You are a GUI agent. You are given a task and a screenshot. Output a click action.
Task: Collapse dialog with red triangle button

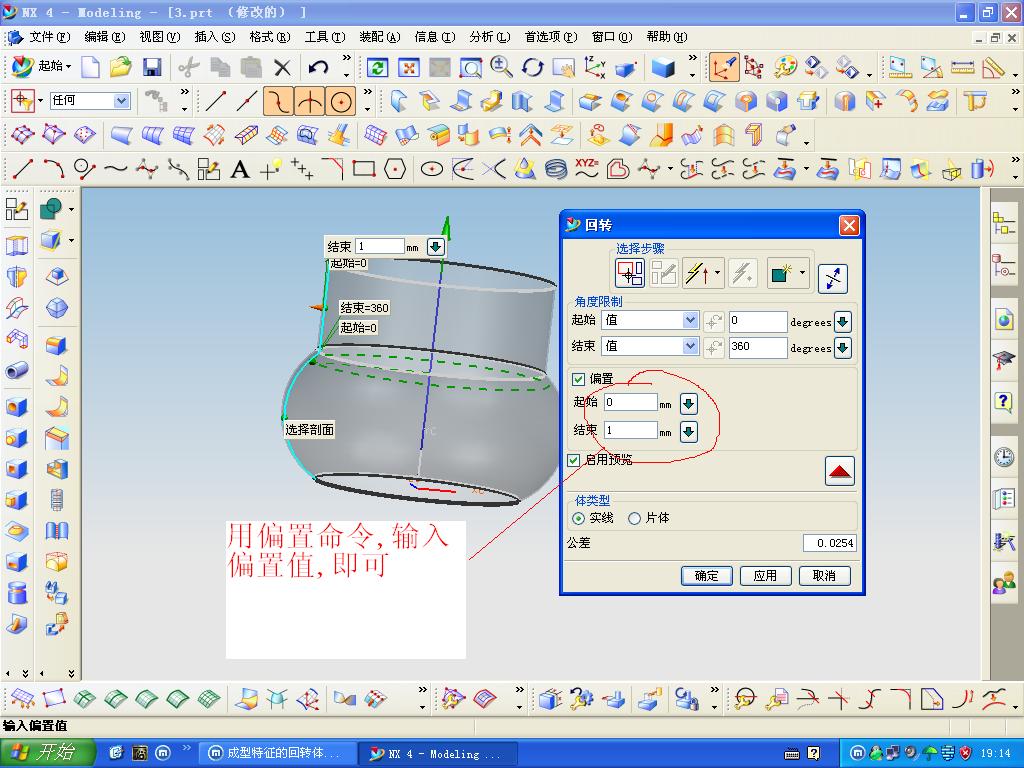click(839, 471)
